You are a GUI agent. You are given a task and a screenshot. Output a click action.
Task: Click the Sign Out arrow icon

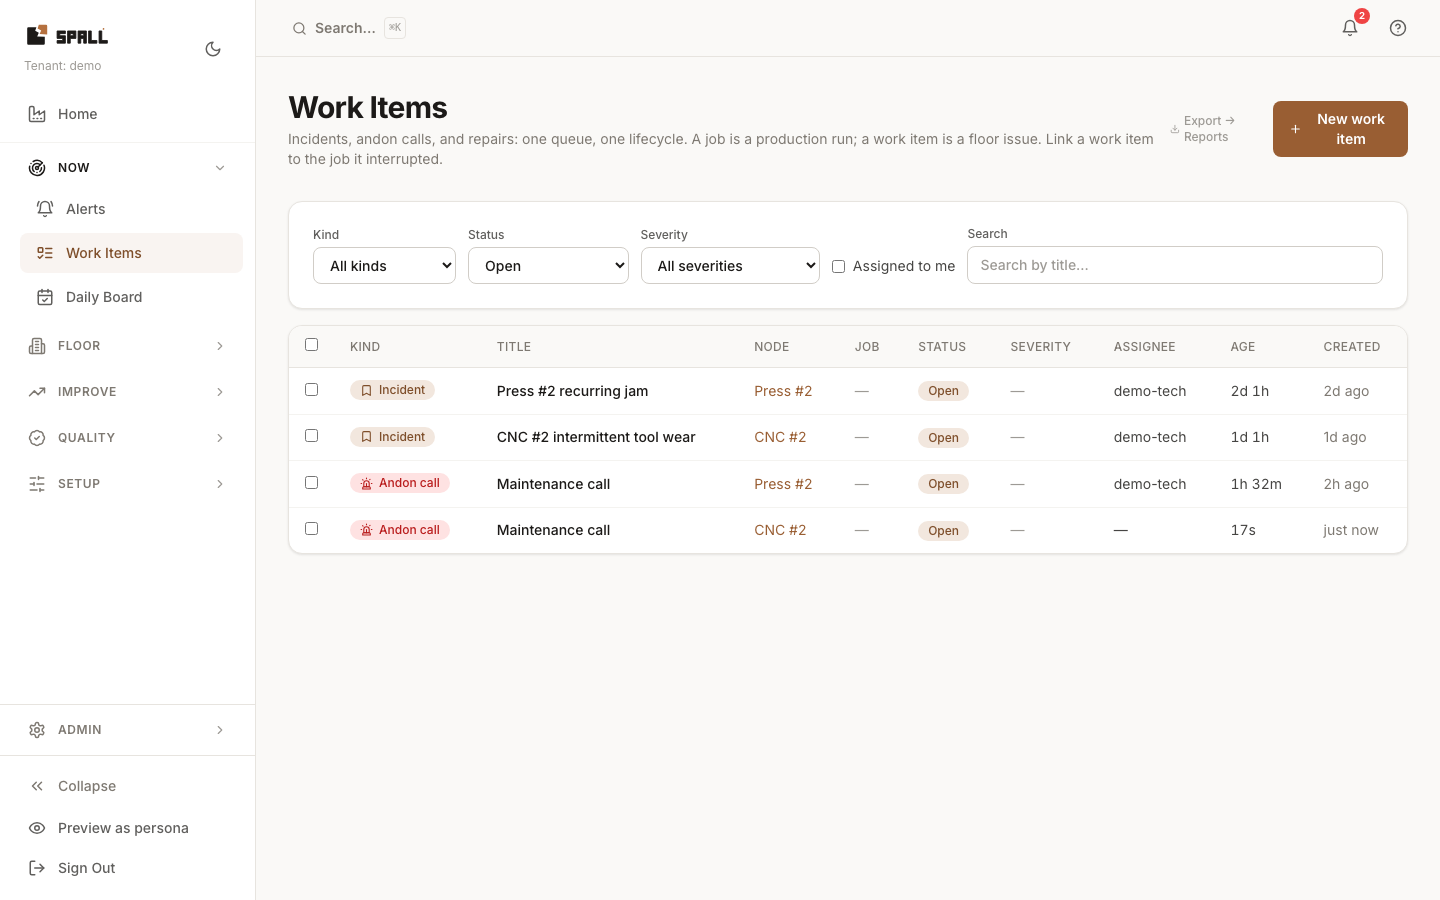click(x=37, y=868)
